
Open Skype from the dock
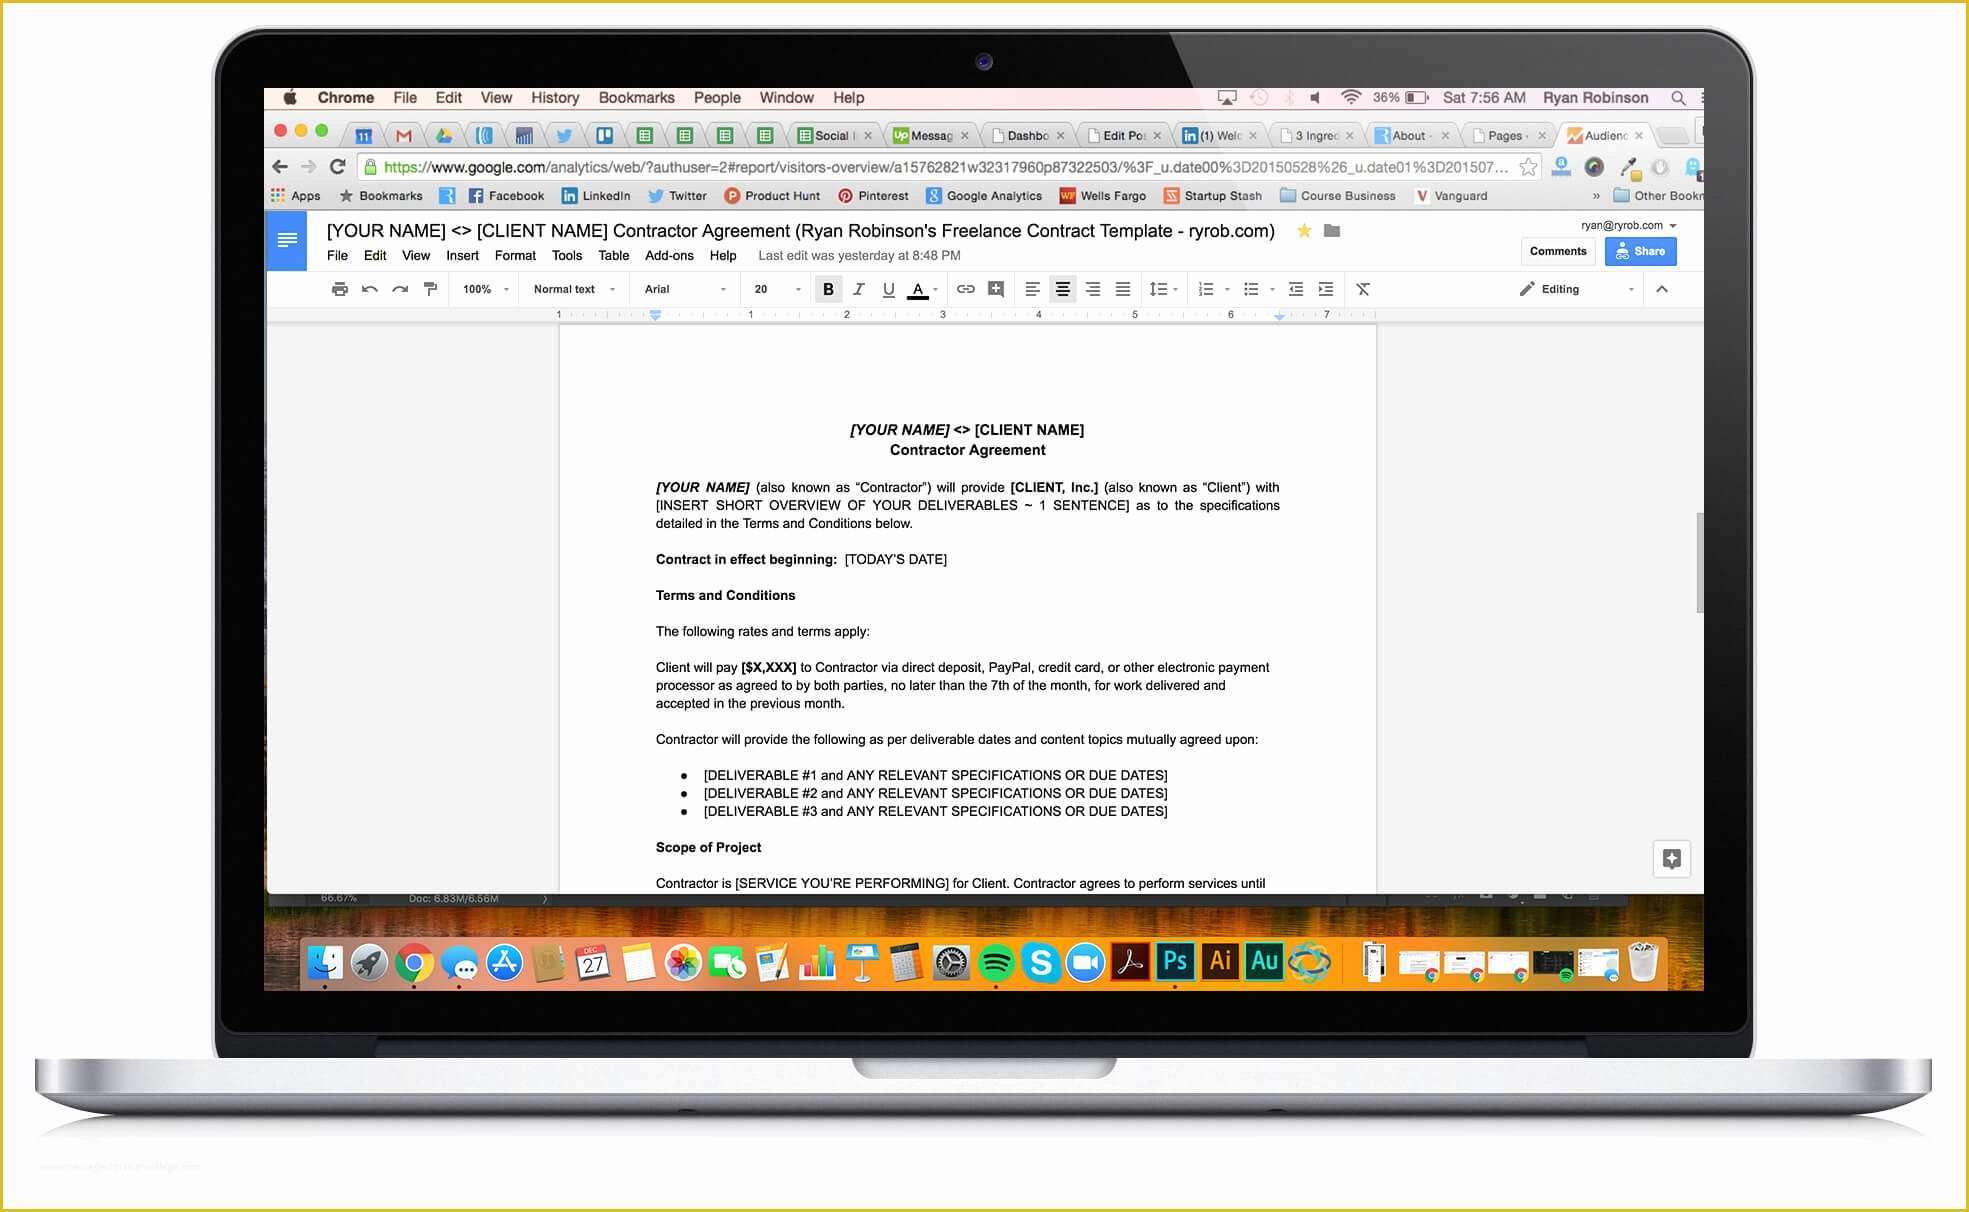pyautogui.click(x=1040, y=963)
